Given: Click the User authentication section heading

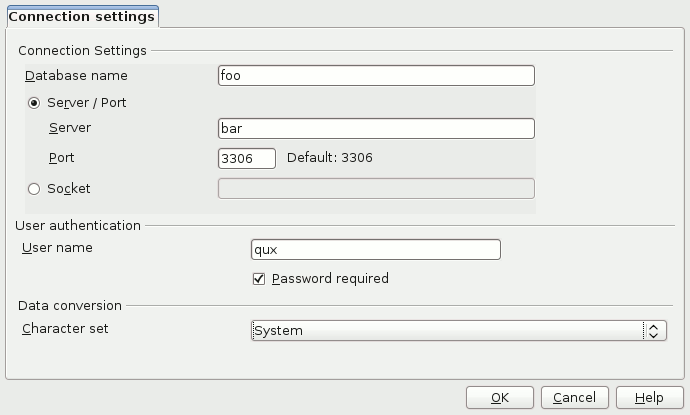Looking at the screenshot, I should pos(79,225).
